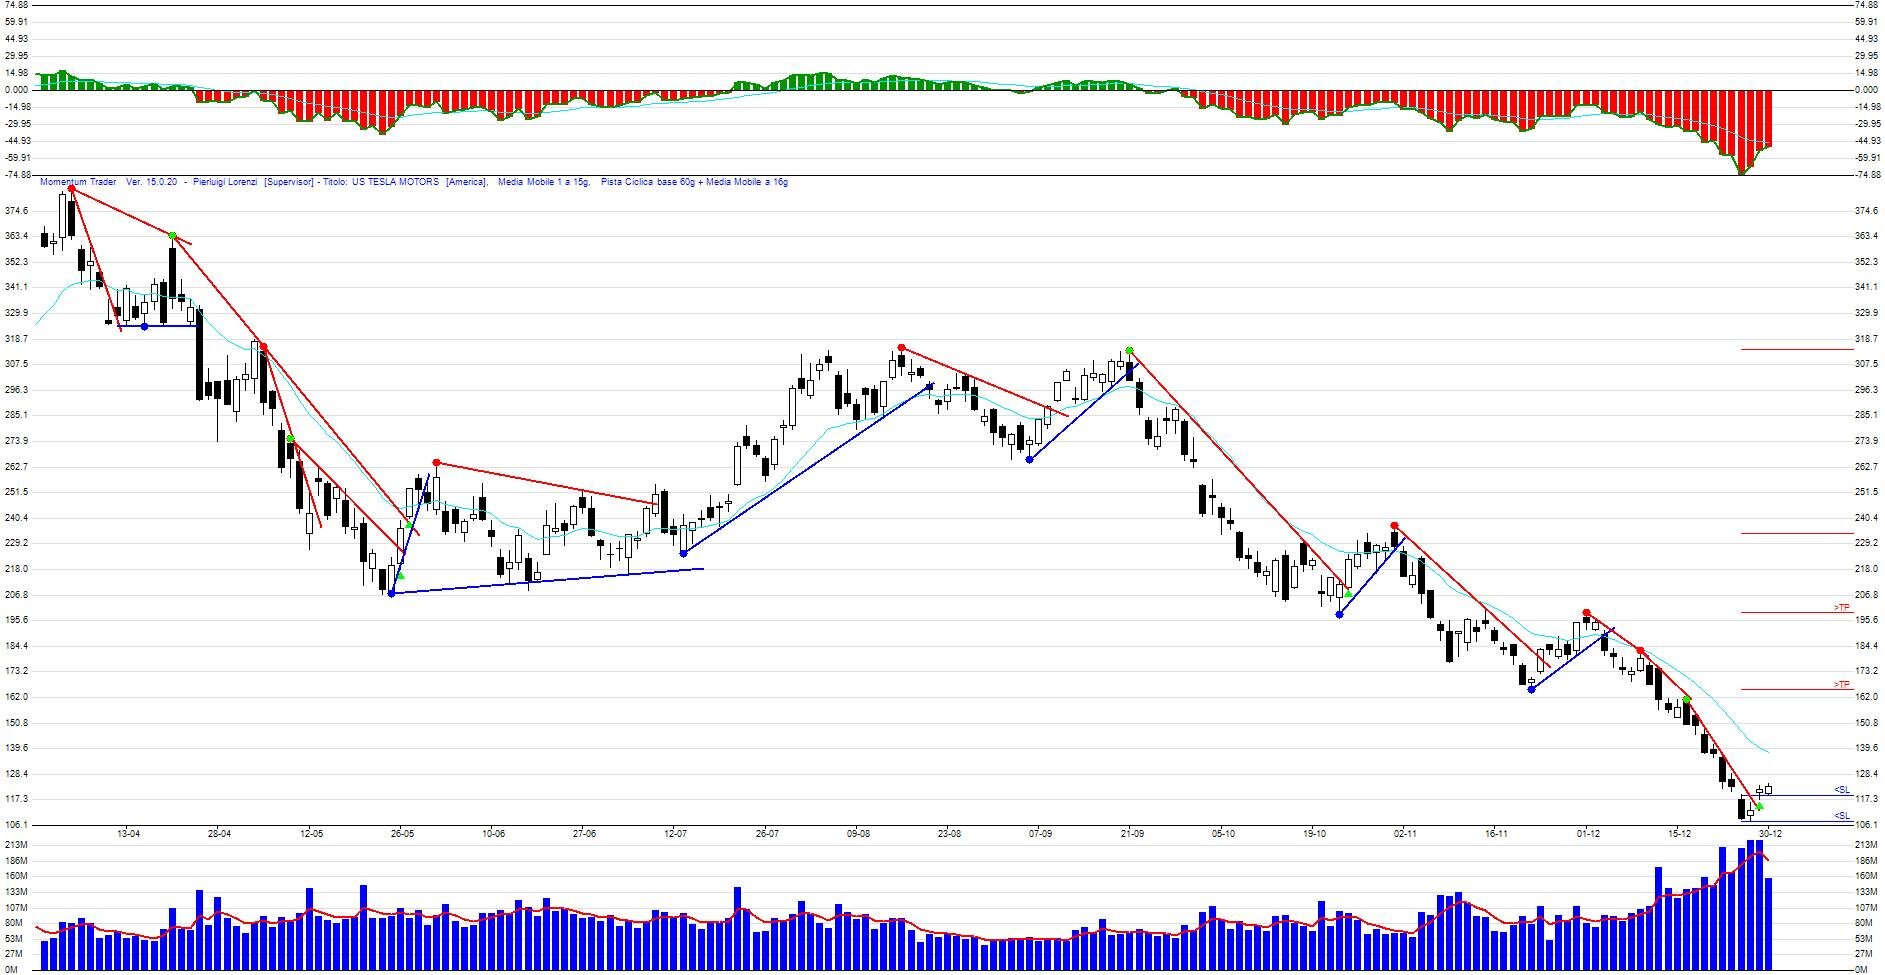Click the red dot at the chart's highest peak
This screenshot has width=1885, height=975.
[70, 188]
